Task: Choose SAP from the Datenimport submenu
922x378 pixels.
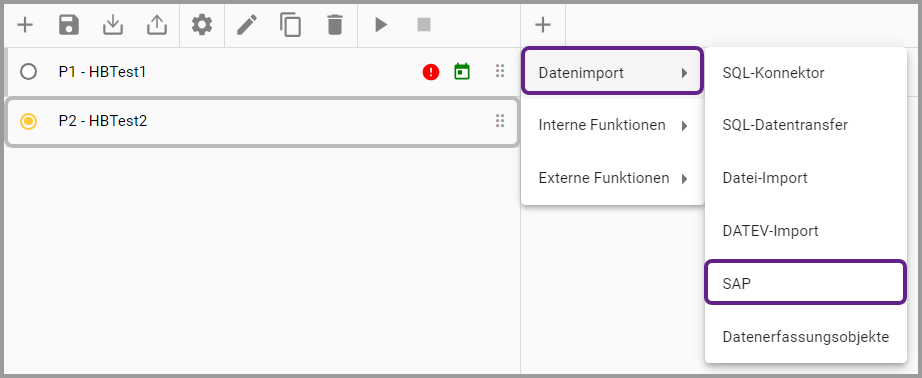Action: coord(805,283)
